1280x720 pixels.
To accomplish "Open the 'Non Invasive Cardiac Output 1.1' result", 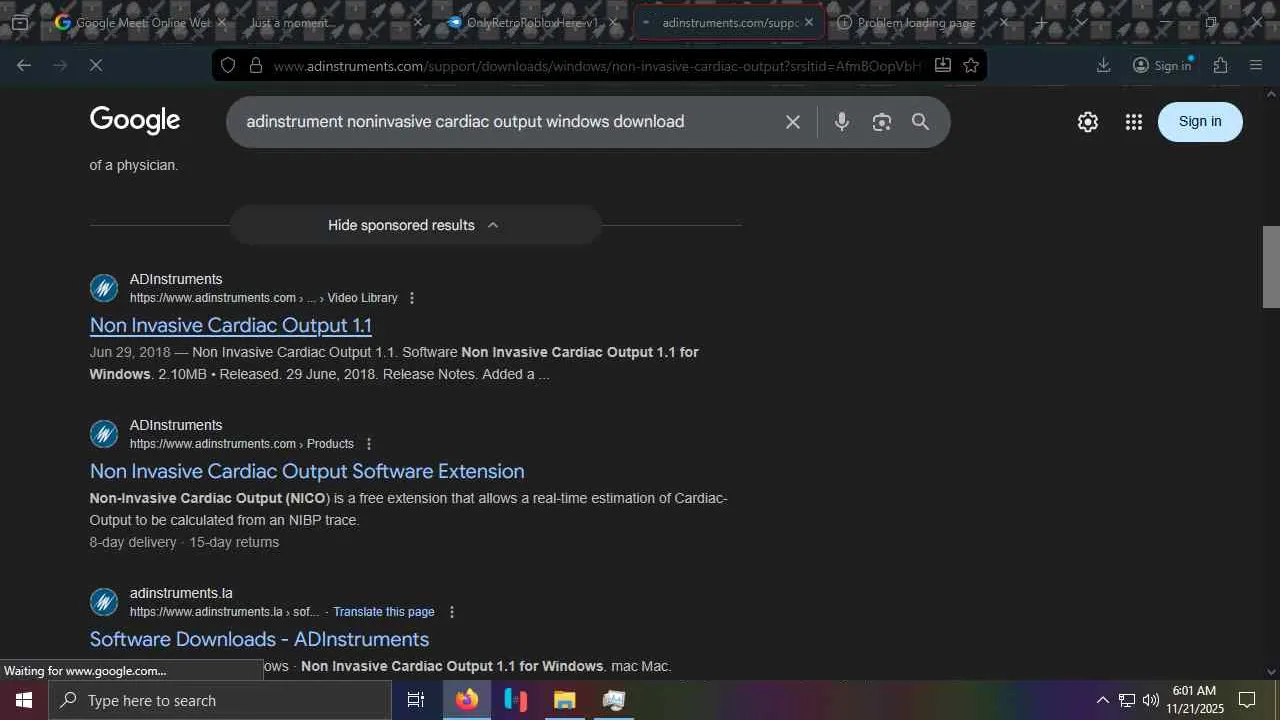I will coord(231,325).
